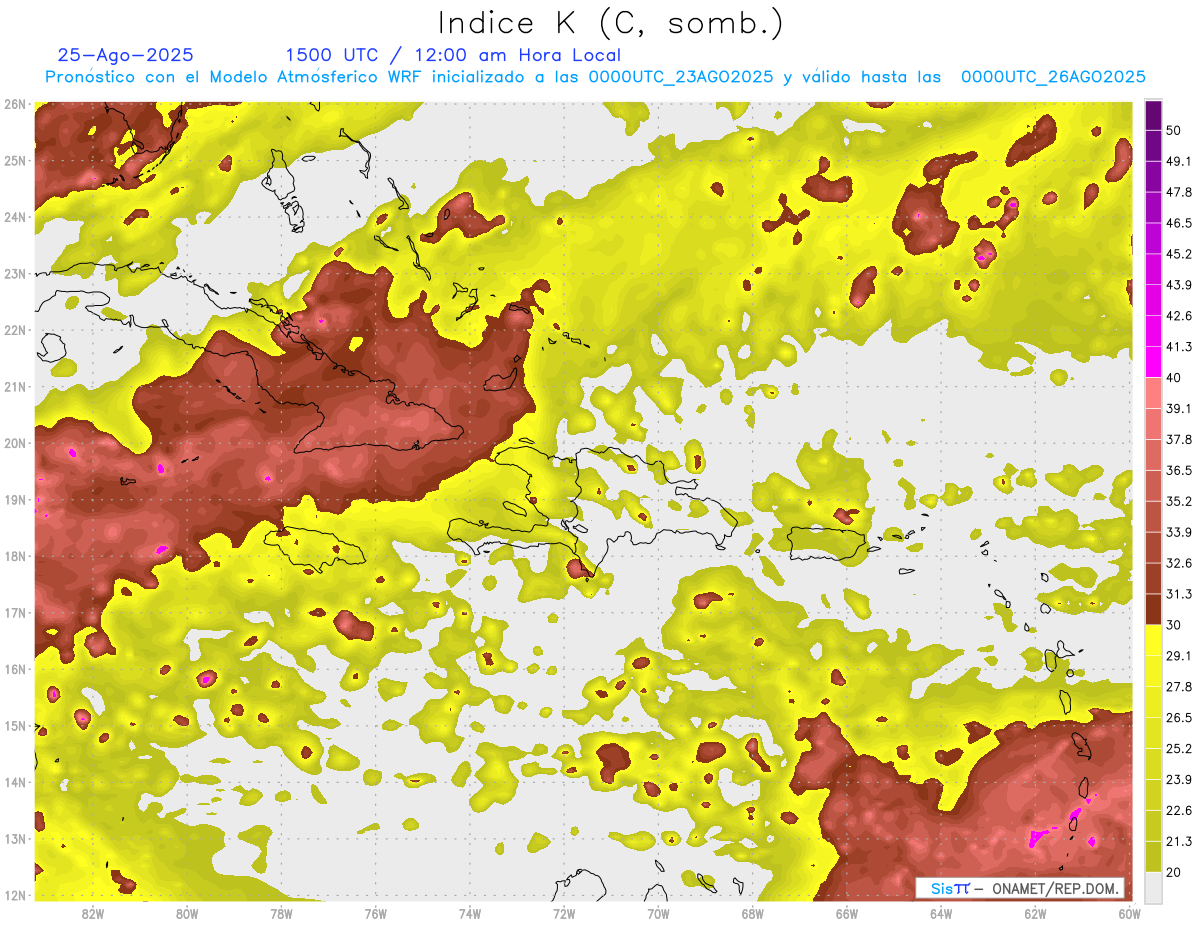Image resolution: width=1200 pixels, height=927 pixels.
Task: Click the colorbar label '22.6'
Action: (x=1179, y=811)
